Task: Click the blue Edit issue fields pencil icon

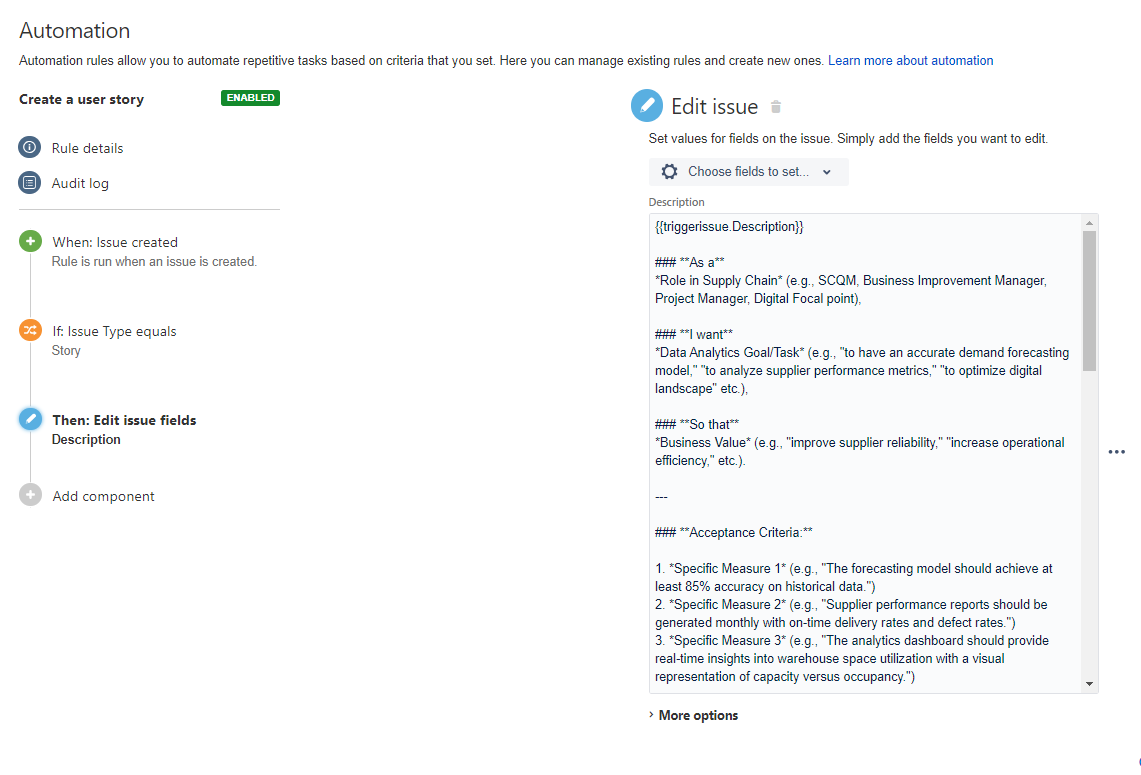Action: 30,419
